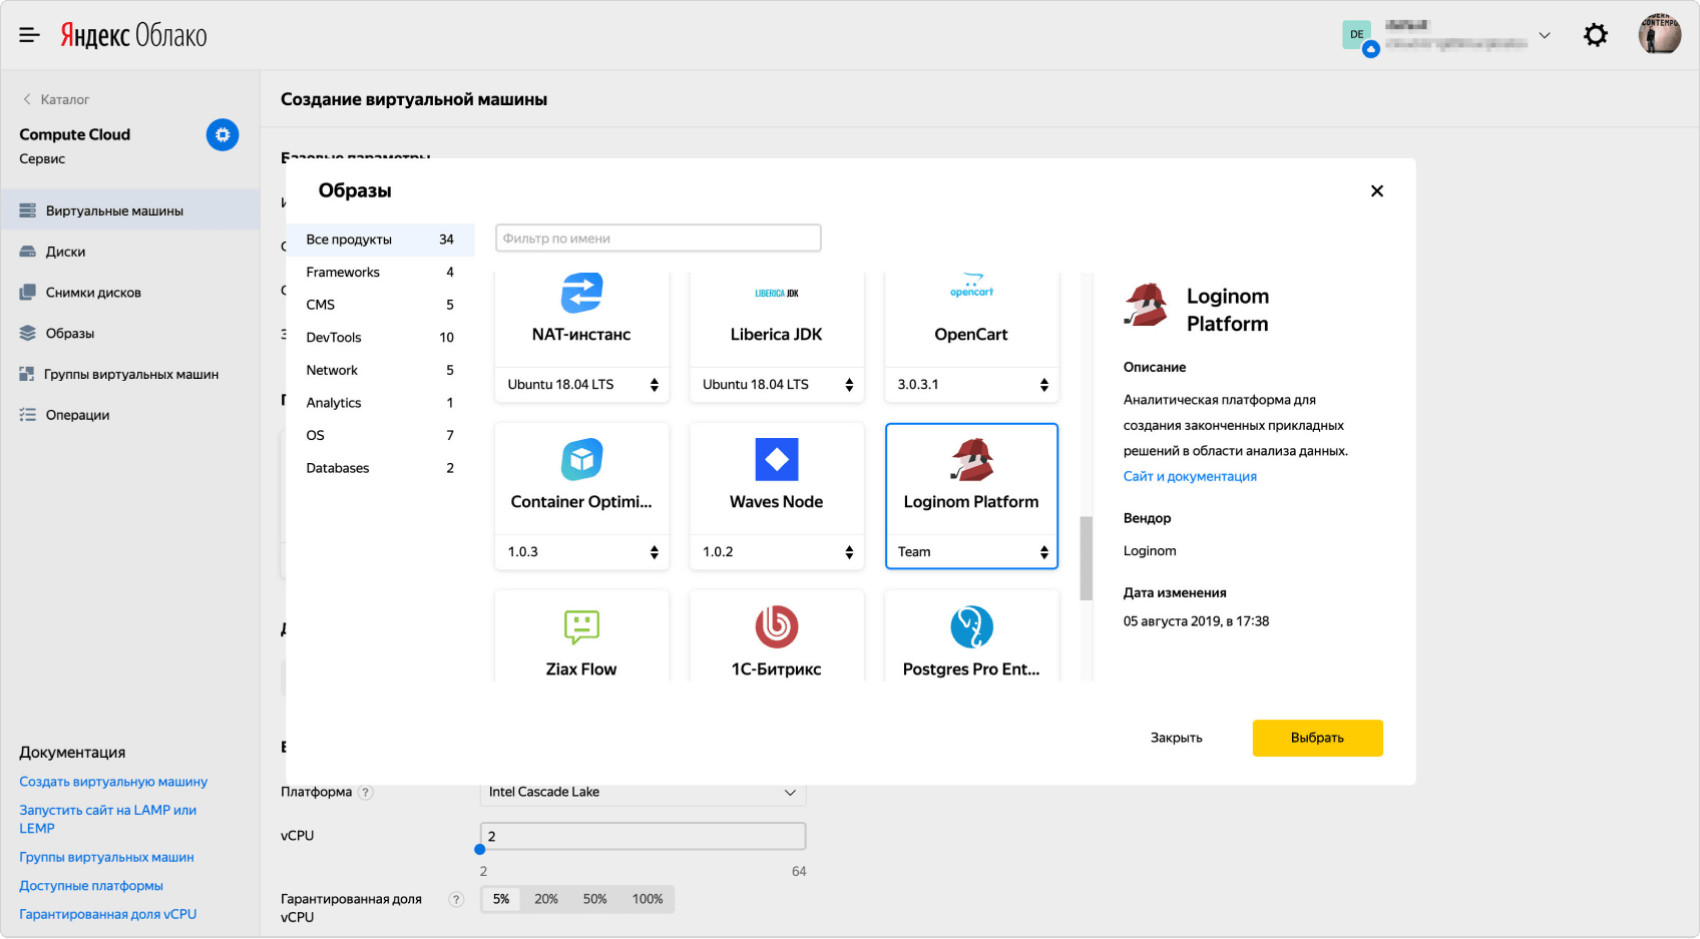Open the Платформа Intel Cascade Lake dropdown
Viewport: 1700px width, 939px height.
pos(642,792)
